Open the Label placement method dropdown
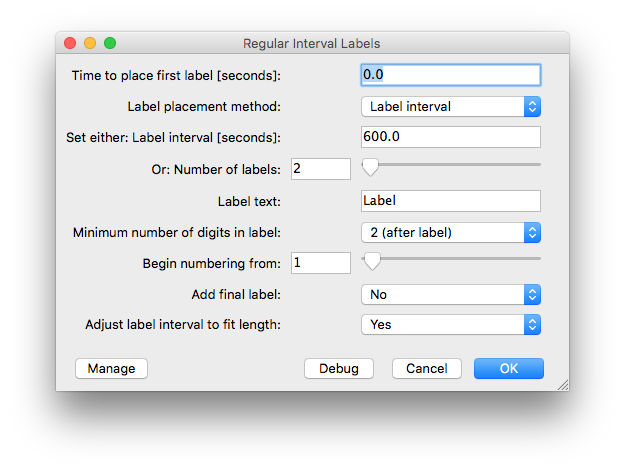 [x=450, y=106]
